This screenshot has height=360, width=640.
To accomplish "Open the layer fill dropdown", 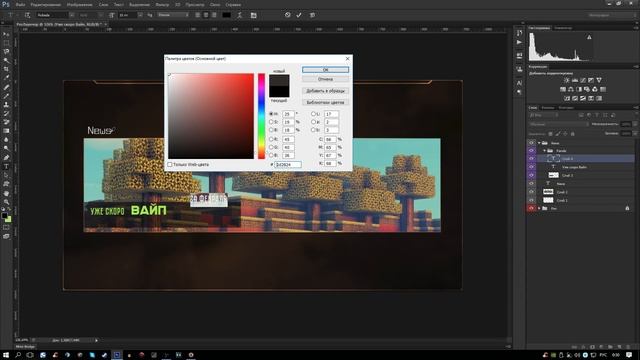I will tap(635, 133).
